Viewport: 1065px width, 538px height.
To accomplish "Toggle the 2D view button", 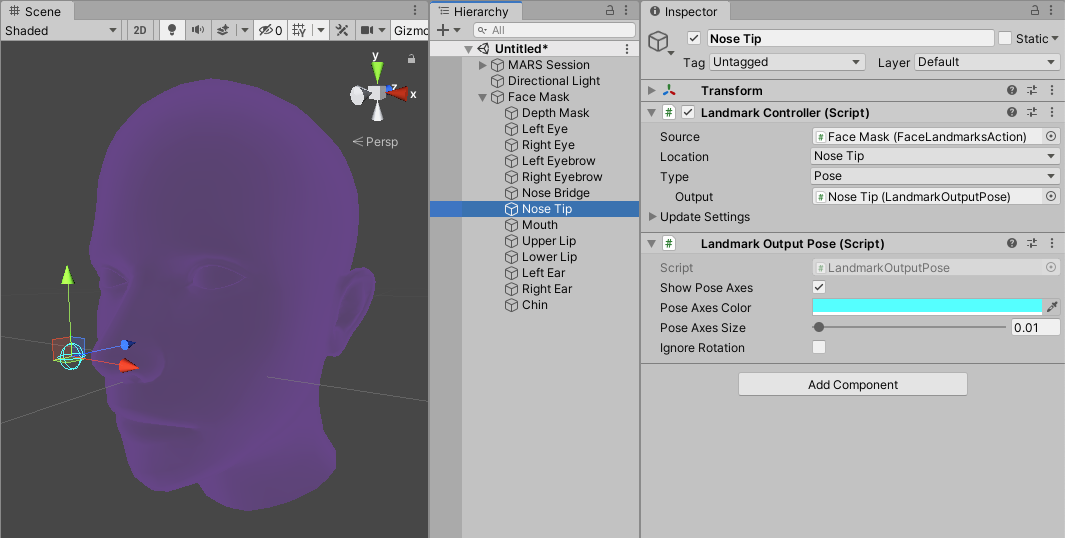I will 140,30.
